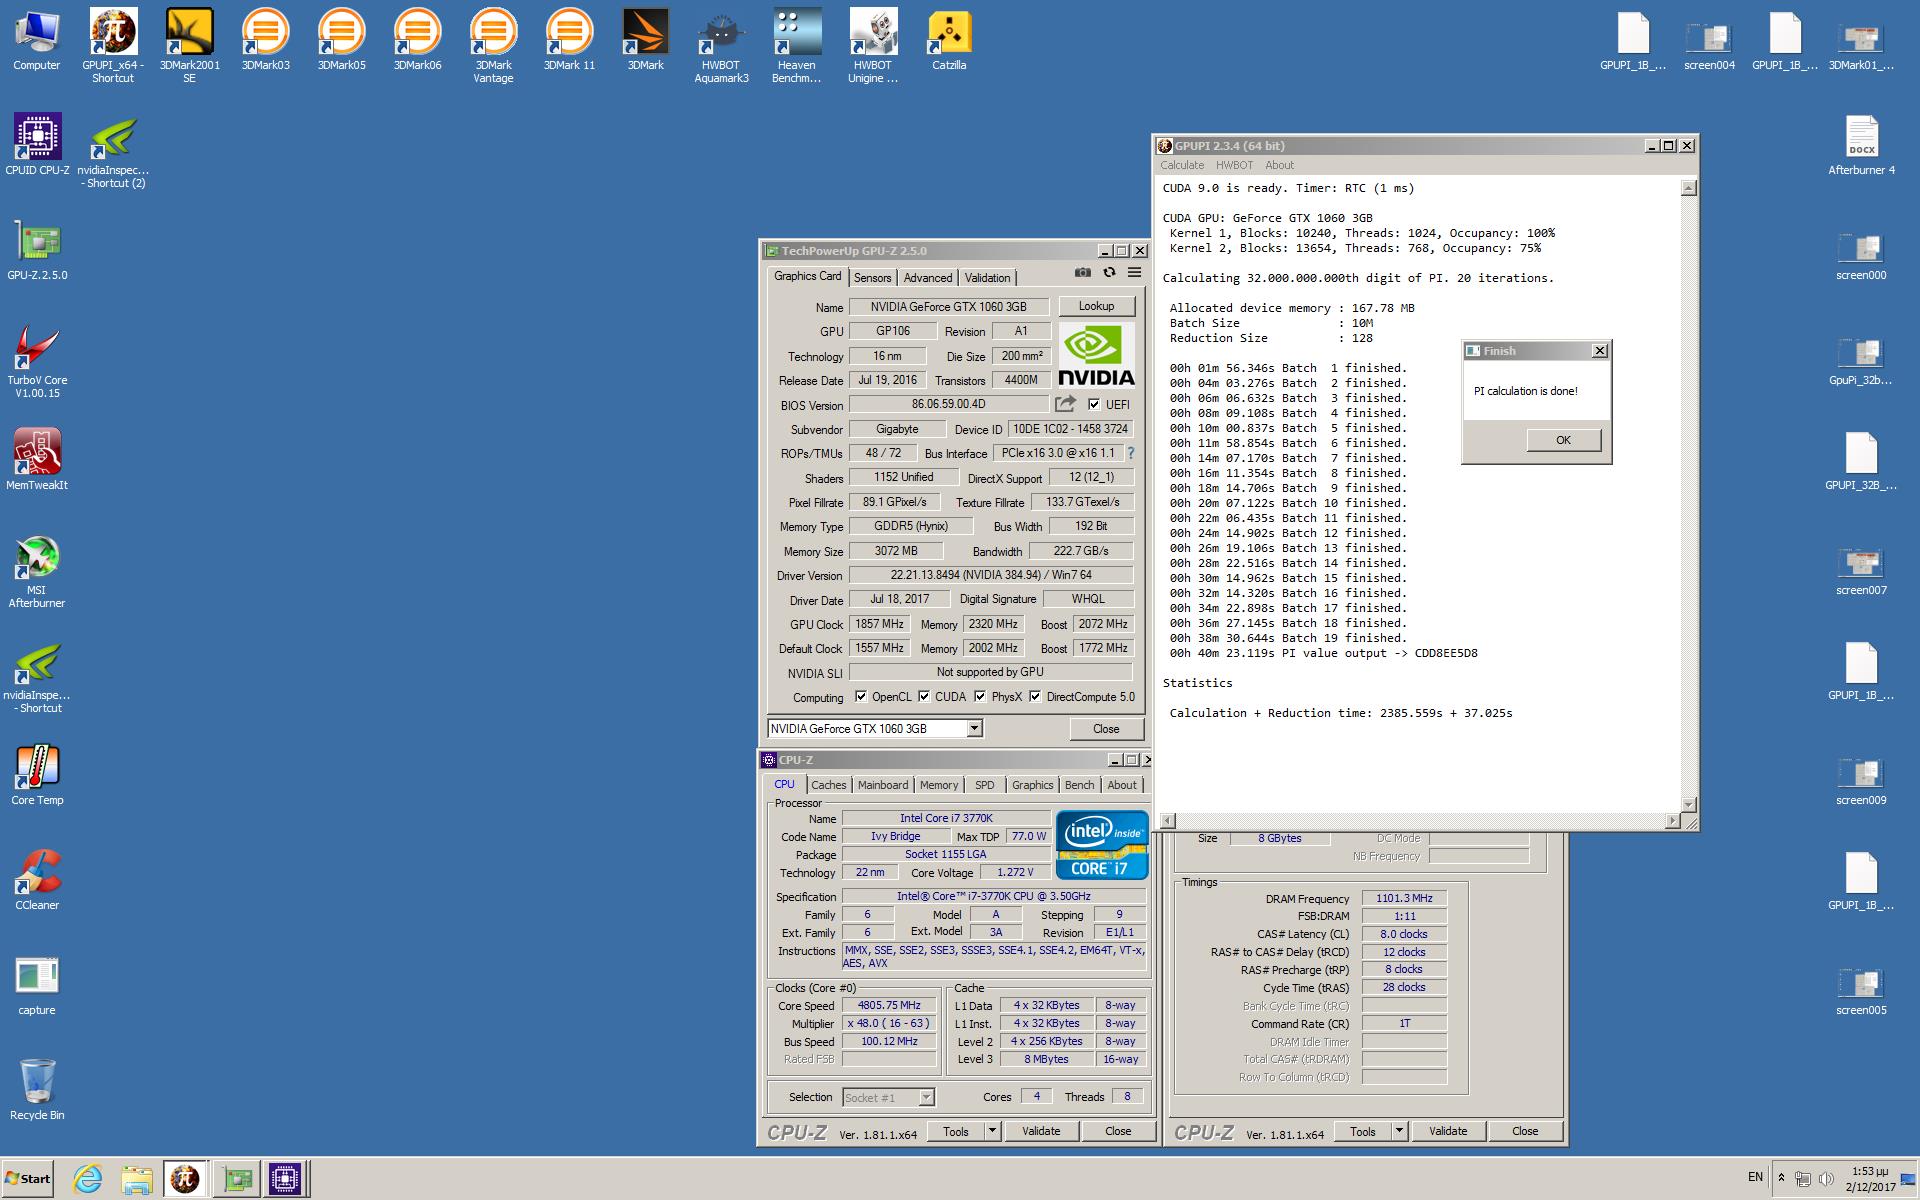Select the HWBOT Aquamark3 desktop icon

point(721,45)
